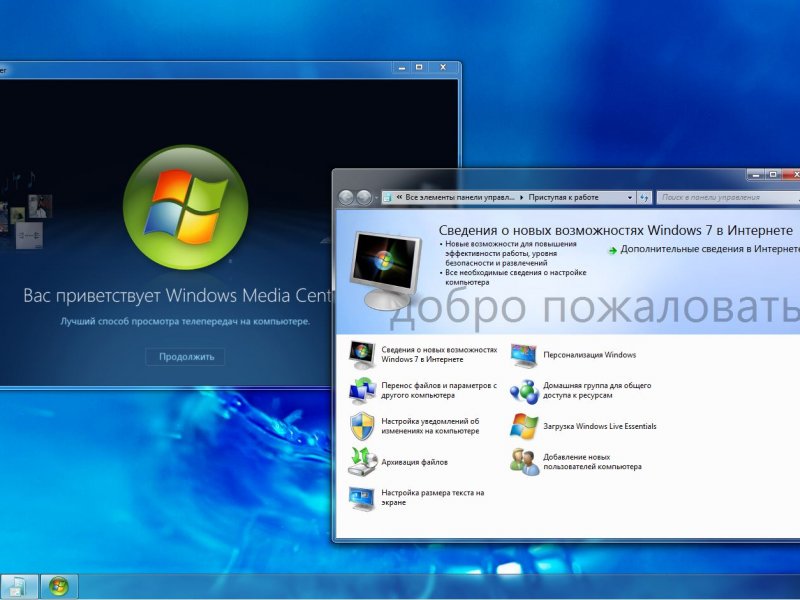
Task: Click the 'Приступая к работе' breadcrumb
Action: tap(563, 197)
